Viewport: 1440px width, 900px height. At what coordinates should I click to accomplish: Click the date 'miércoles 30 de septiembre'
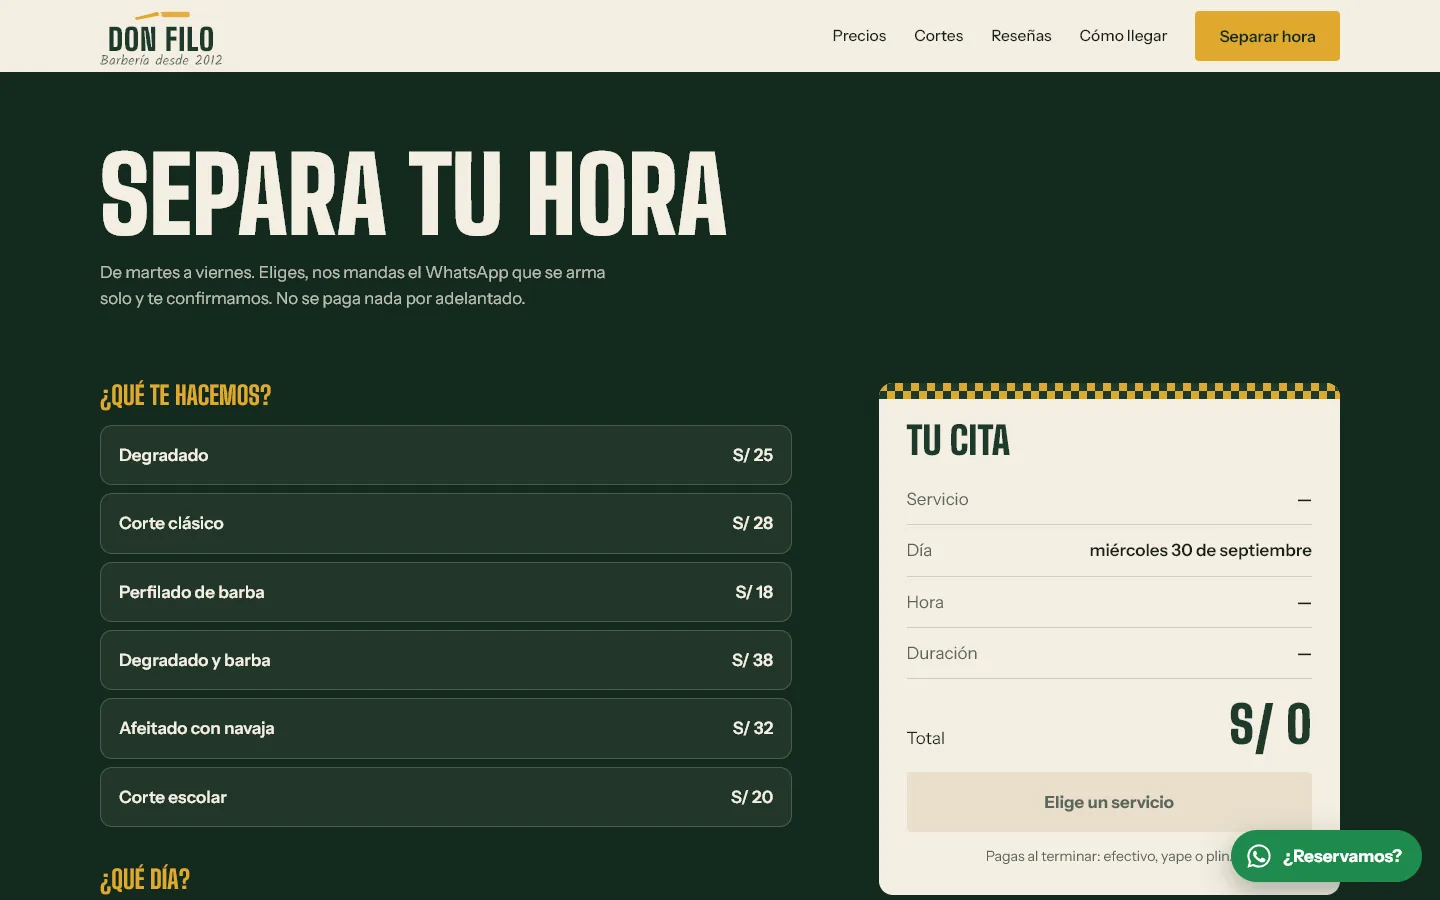[x=1200, y=550]
